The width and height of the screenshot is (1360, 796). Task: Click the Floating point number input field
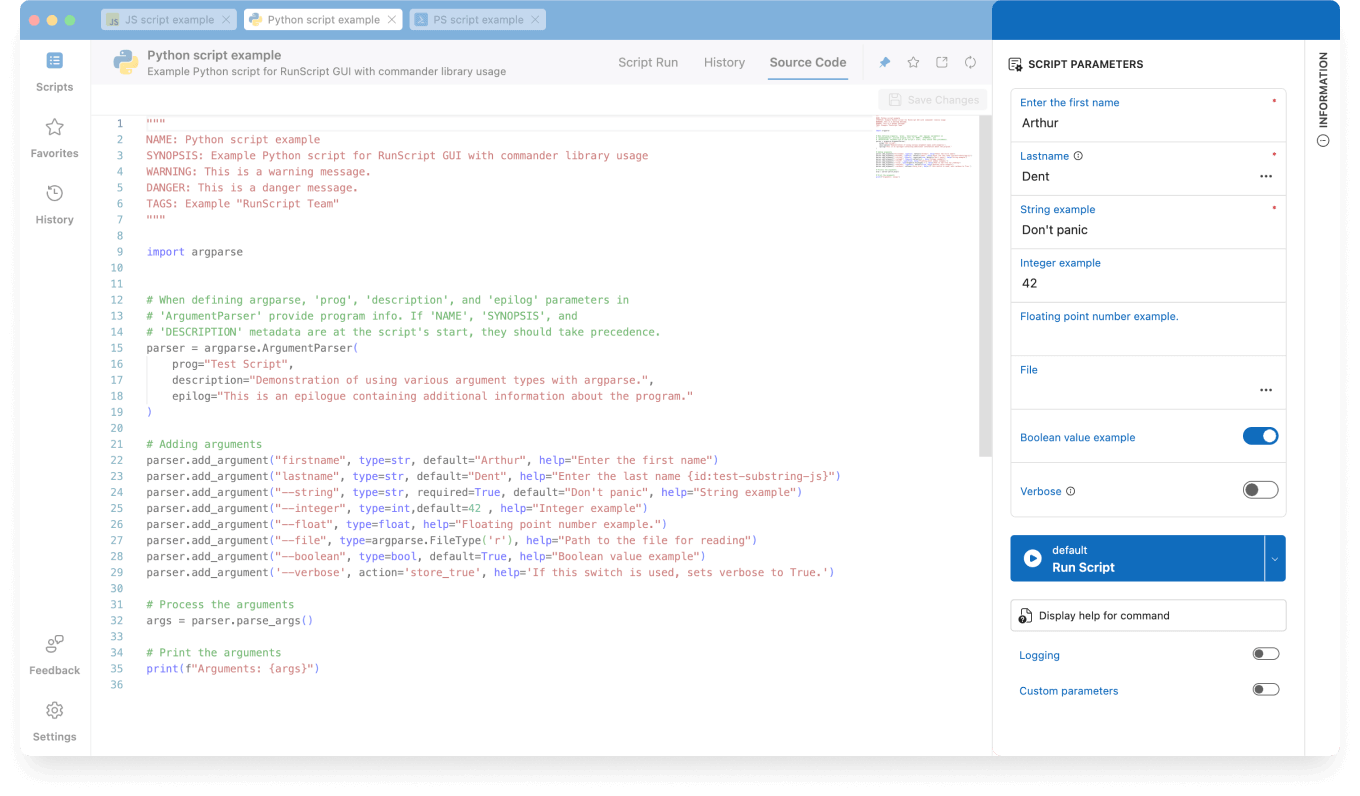coord(1148,329)
